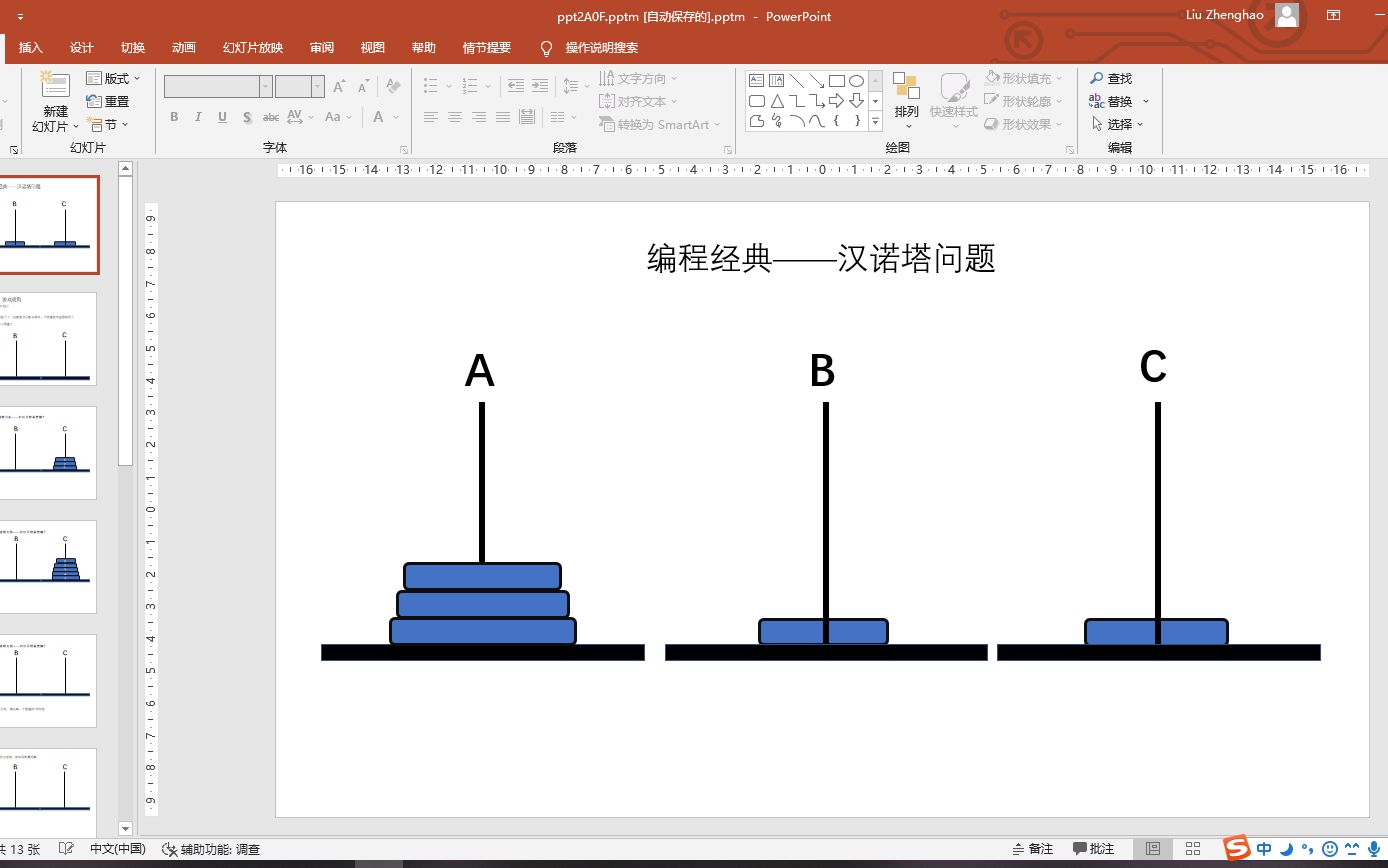Open the font name combo box
1388x868 pixels.
(x=218, y=87)
